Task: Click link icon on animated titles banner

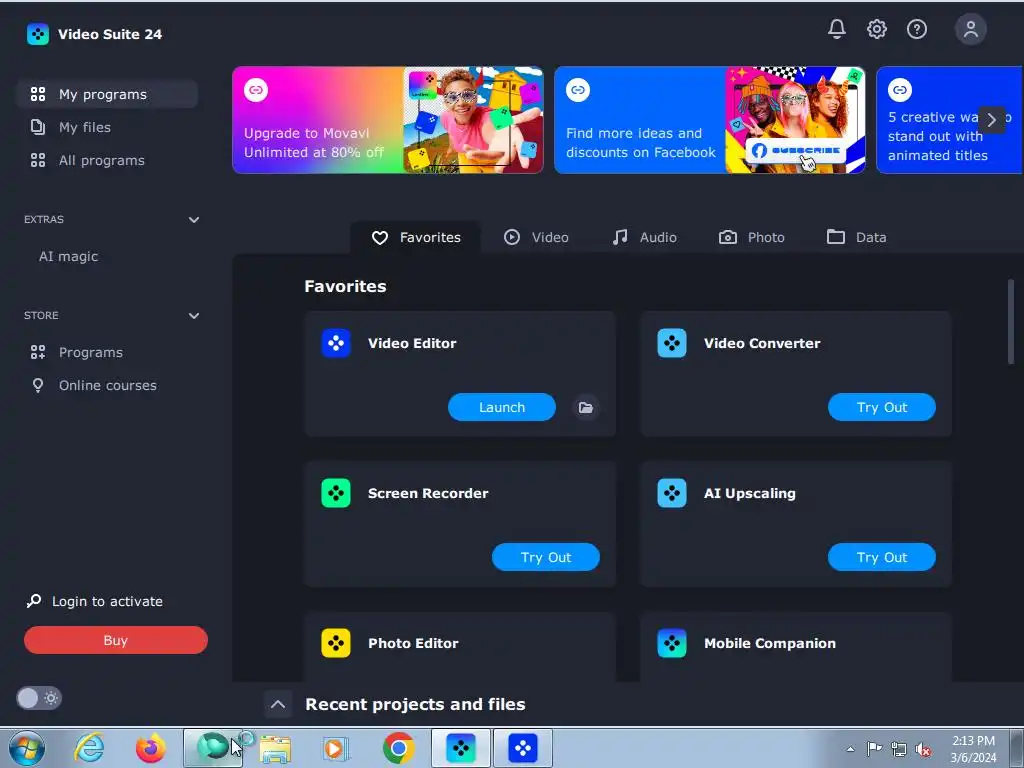Action: 900,89
